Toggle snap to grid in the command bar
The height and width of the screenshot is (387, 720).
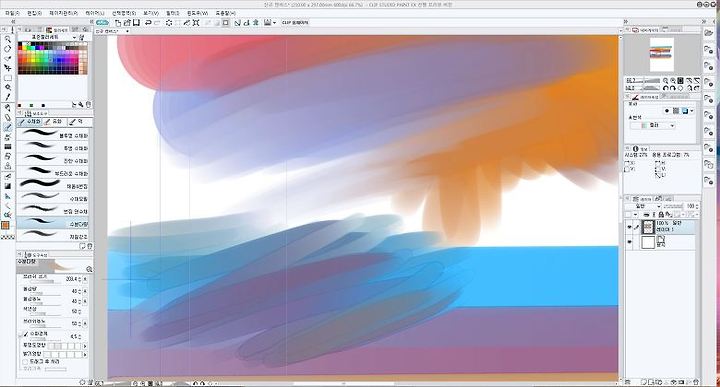click(x=255, y=22)
